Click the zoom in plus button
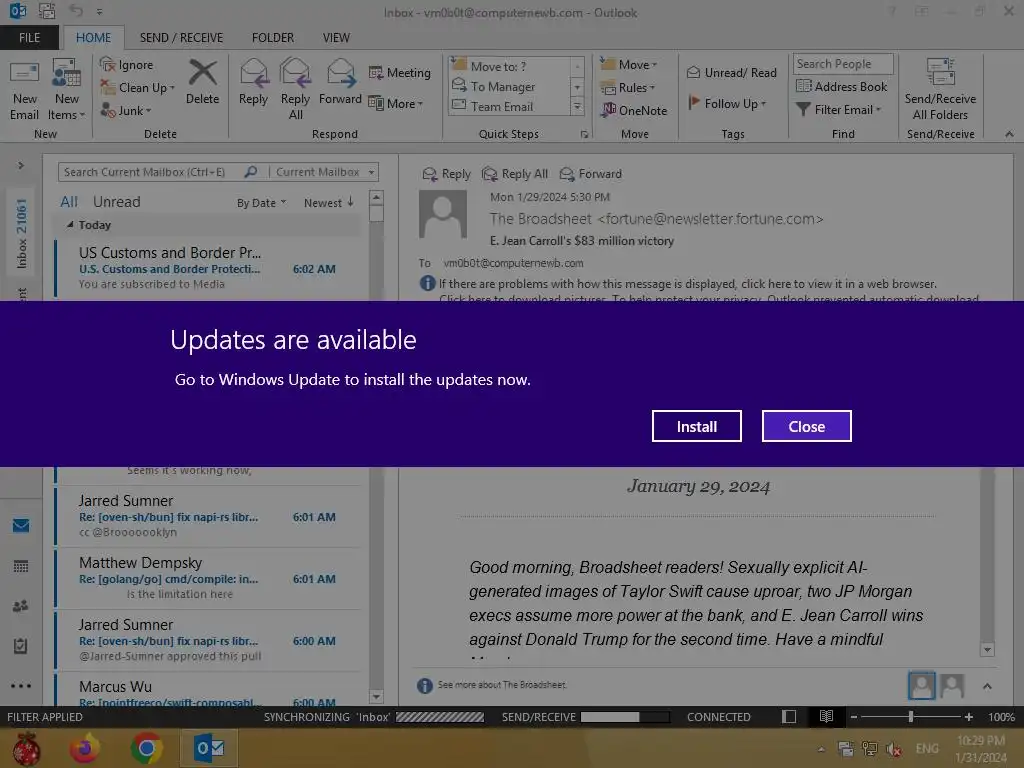 click(x=969, y=717)
